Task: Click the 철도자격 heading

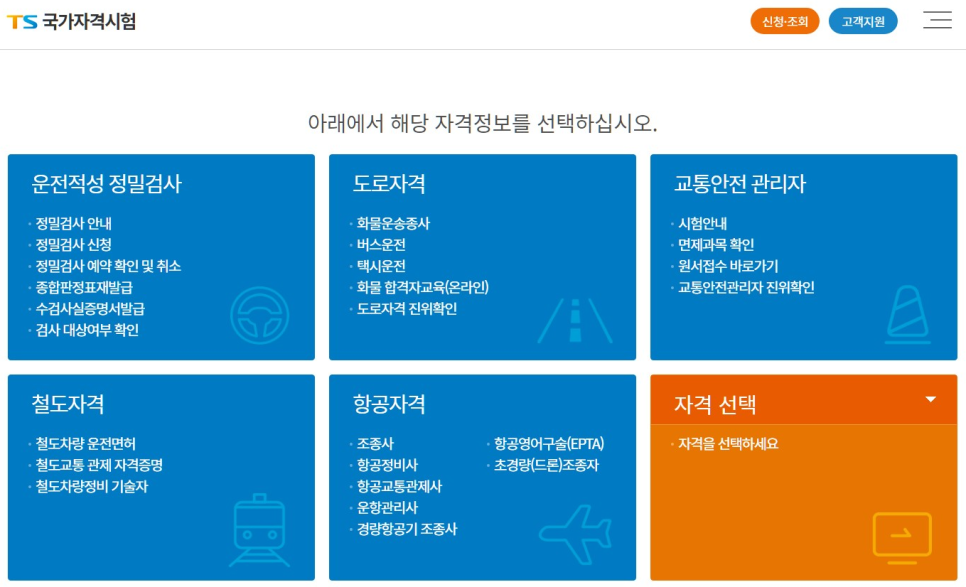Action: click(x=68, y=404)
